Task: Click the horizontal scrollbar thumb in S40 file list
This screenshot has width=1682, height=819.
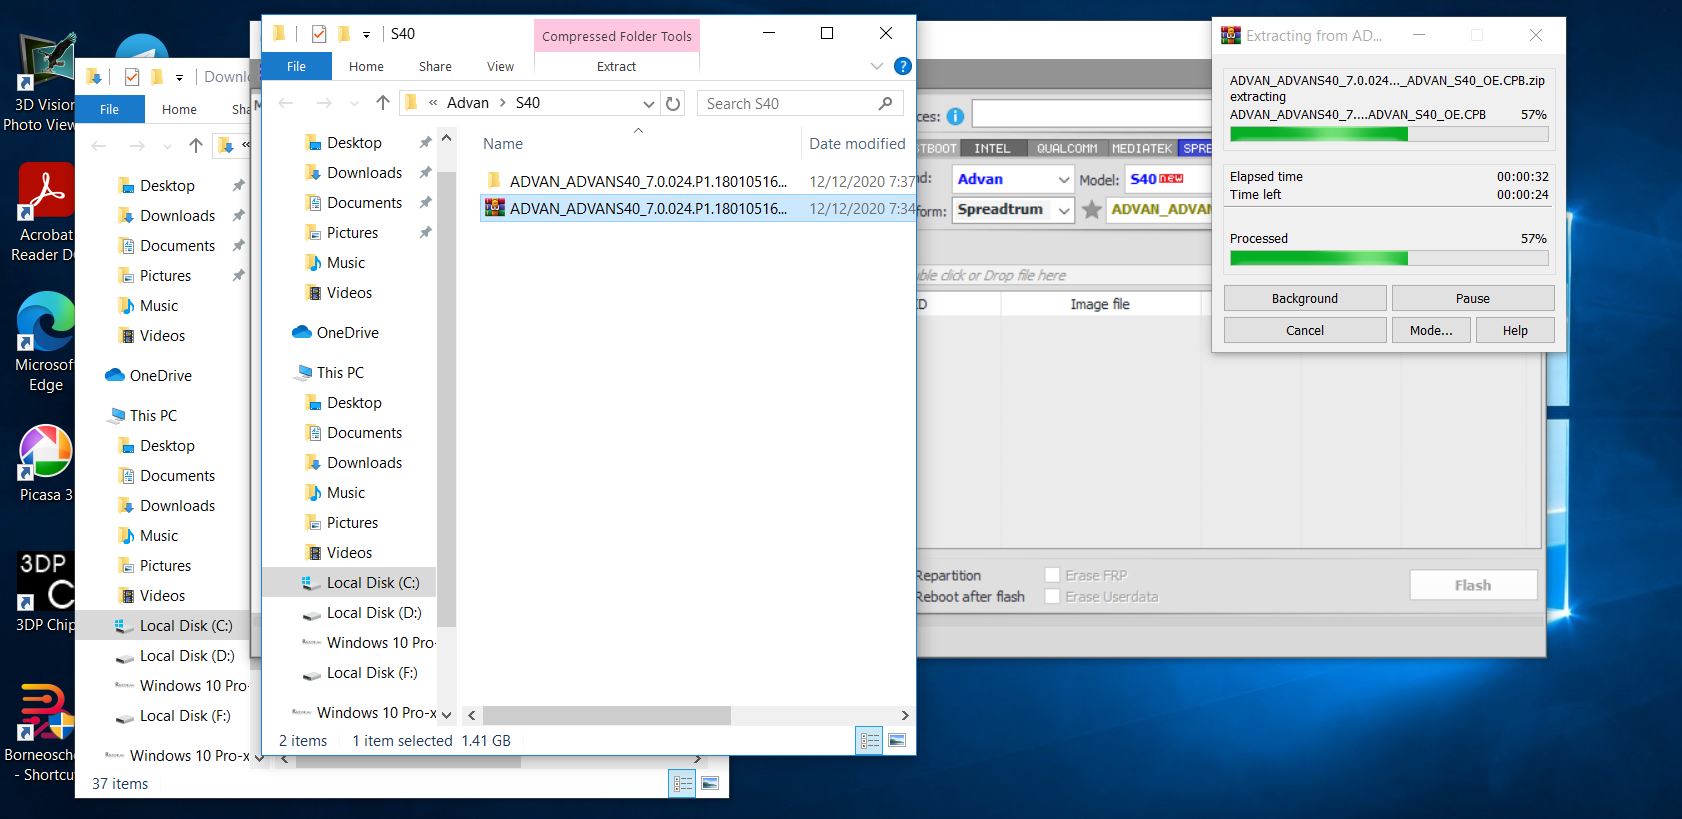Action: pos(607,715)
